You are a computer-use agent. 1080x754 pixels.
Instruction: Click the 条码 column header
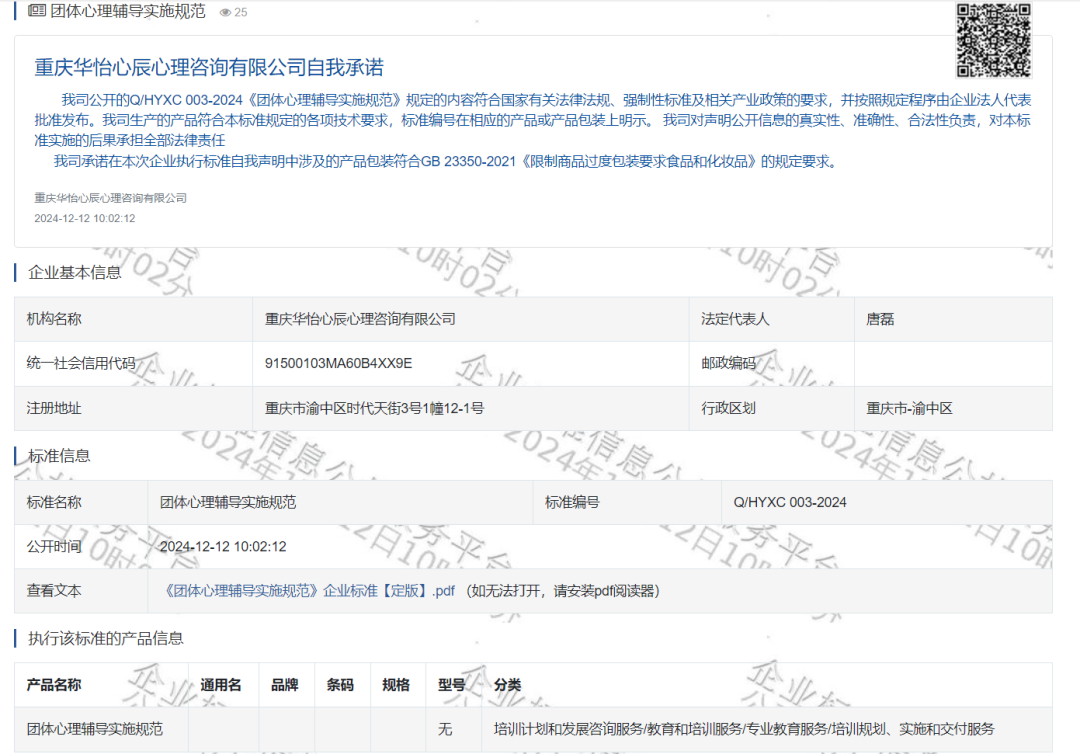pyautogui.click(x=340, y=685)
